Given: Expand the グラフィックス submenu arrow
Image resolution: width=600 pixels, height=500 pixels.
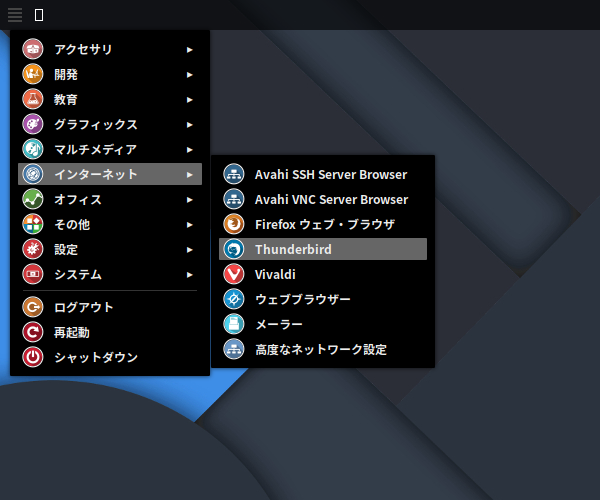Looking at the screenshot, I should [x=189, y=125].
